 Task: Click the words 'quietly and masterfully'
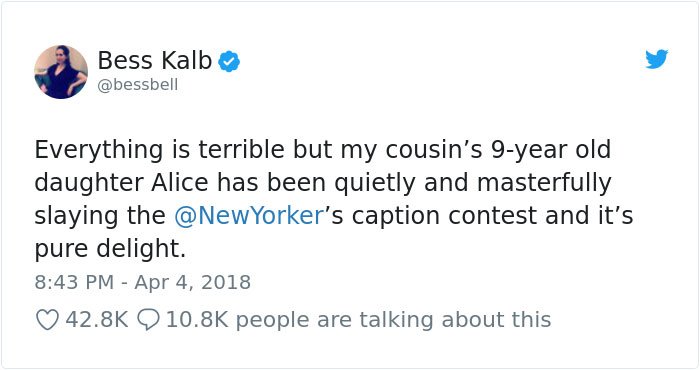pos(473,183)
